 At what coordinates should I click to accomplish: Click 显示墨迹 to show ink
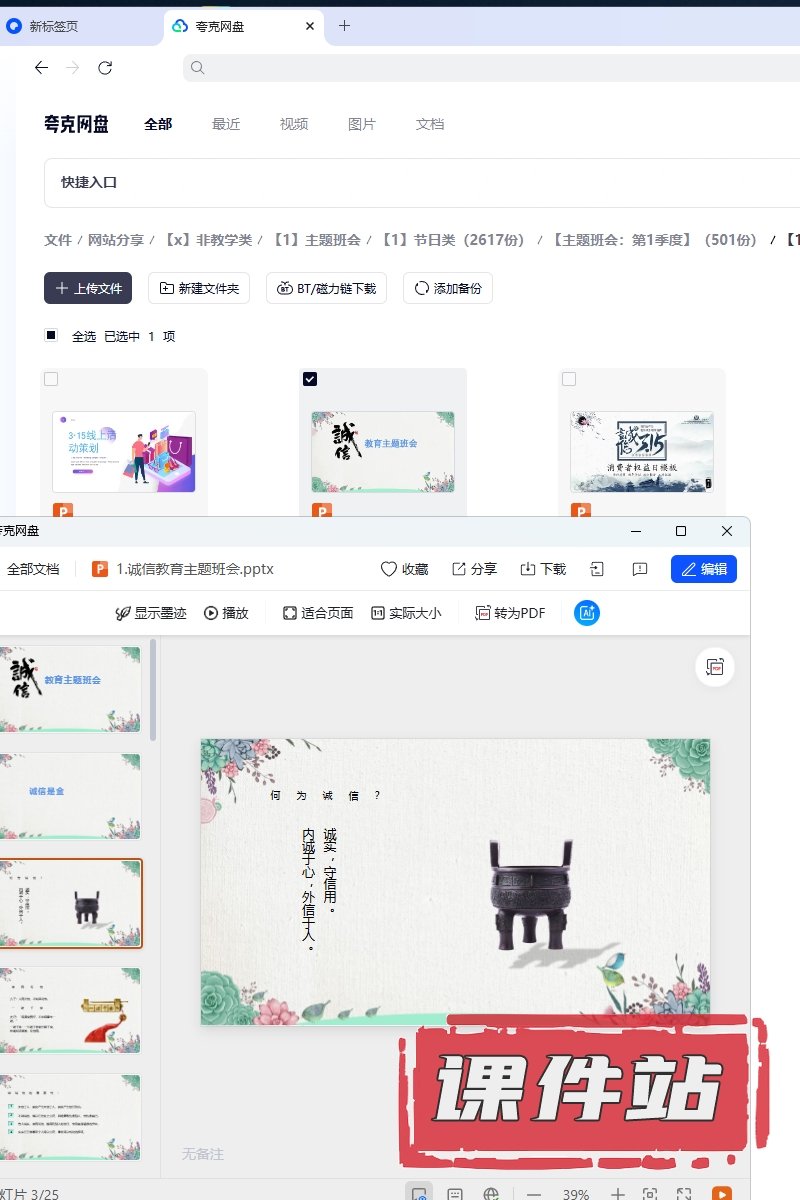[150, 613]
